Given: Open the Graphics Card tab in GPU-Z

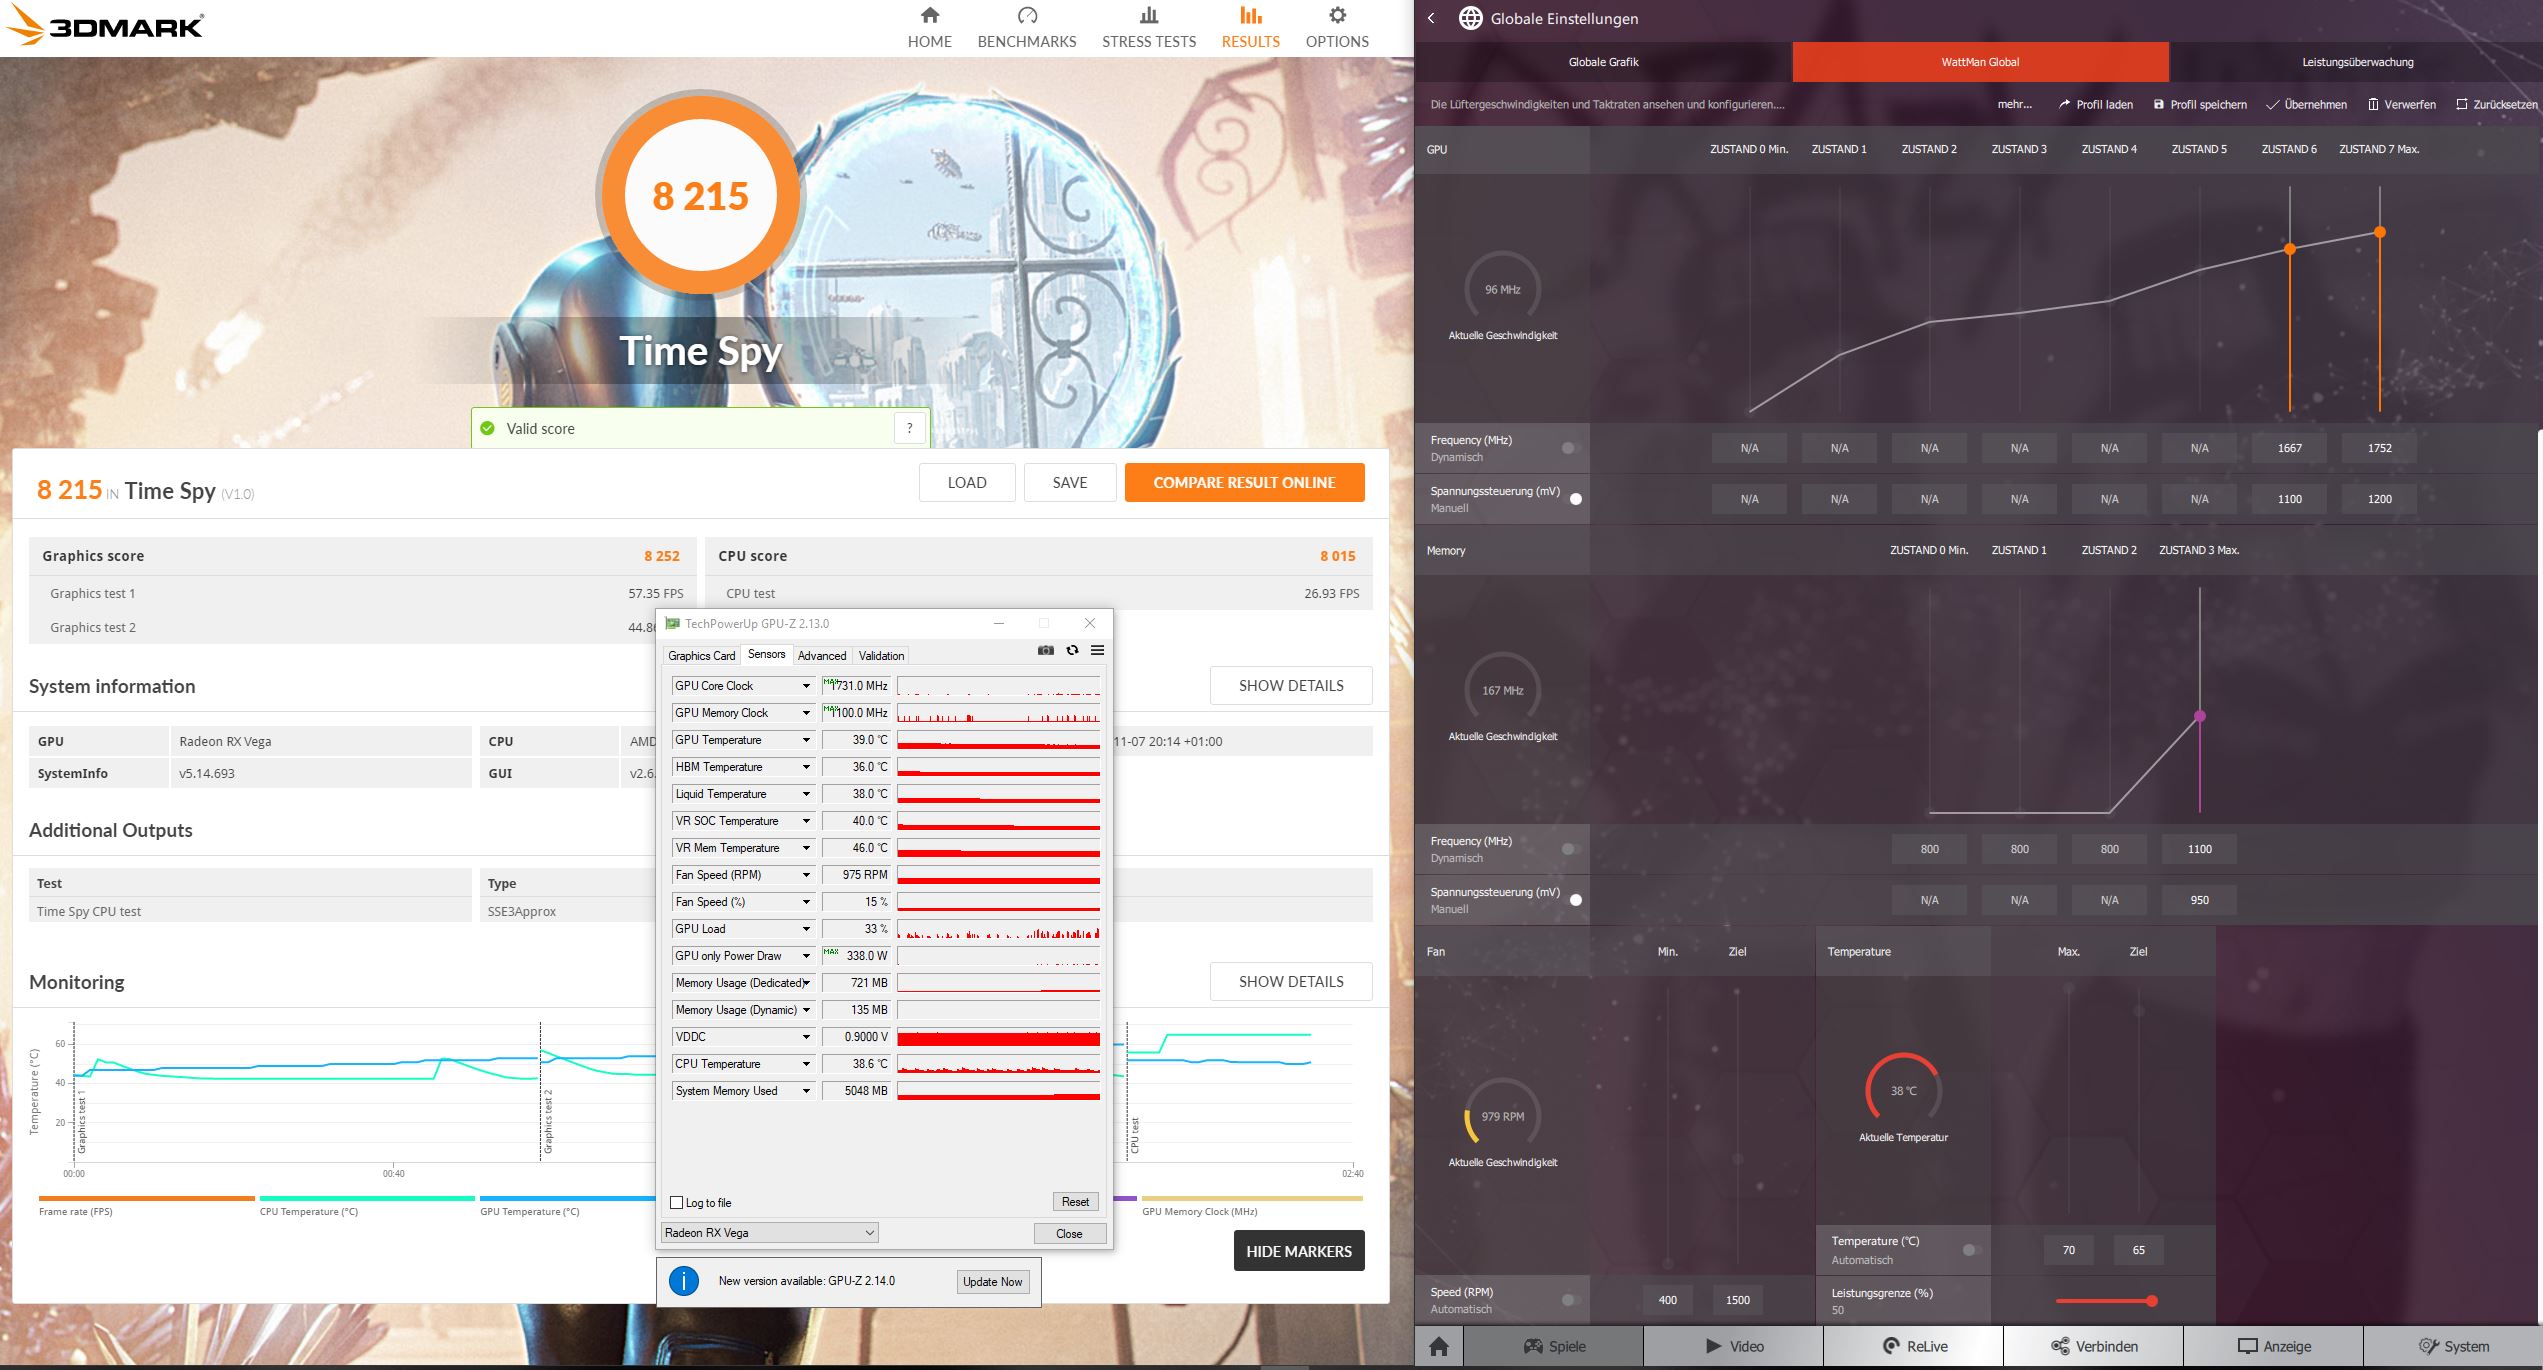Looking at the screenshot, I should pyautogui.click(x=701, y=656).
